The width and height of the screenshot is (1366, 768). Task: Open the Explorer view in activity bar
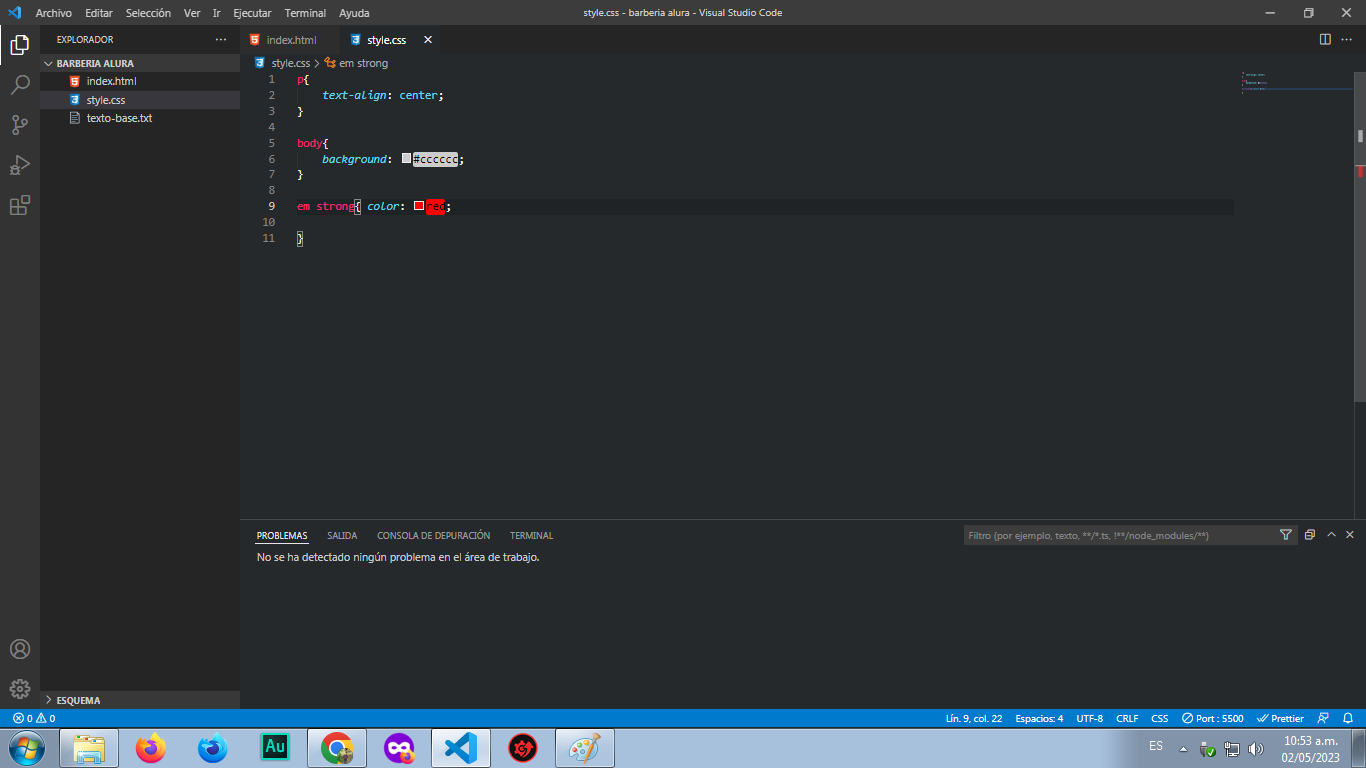[x=20, y=45]
